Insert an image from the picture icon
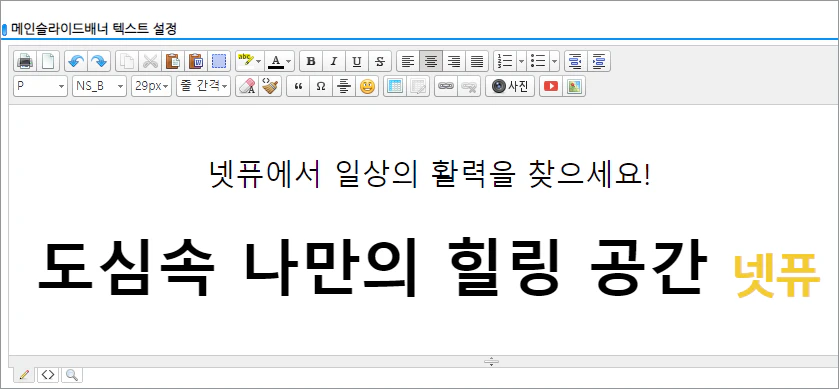 (574, 86)
